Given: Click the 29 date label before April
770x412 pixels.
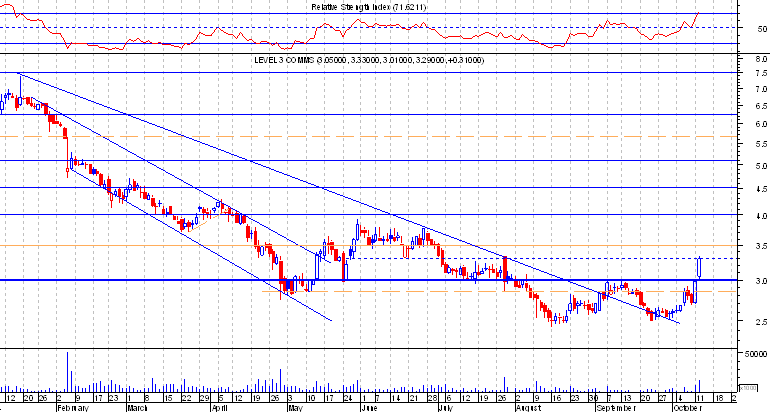Looking at the screenshot, I should (205, 398).
